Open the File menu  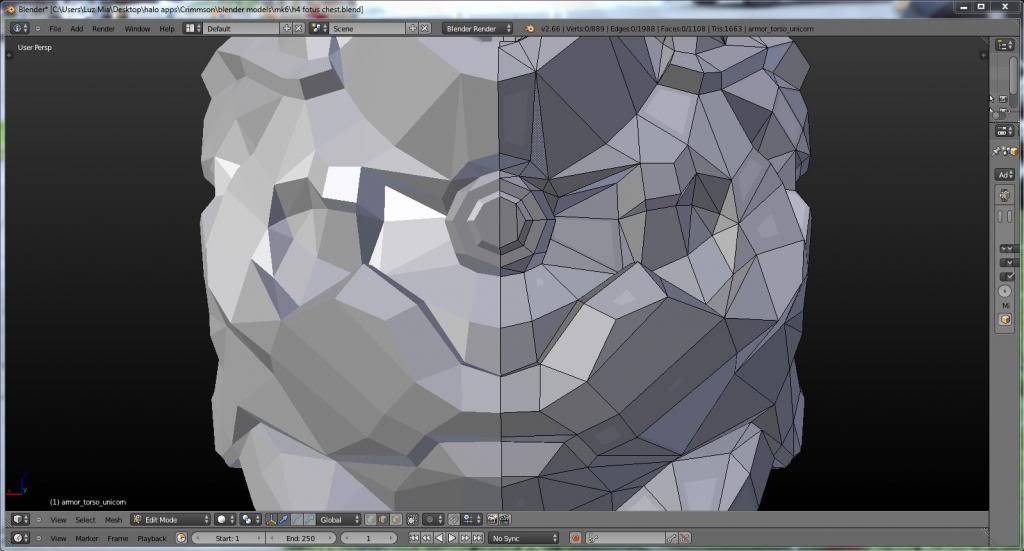(56, 29)
